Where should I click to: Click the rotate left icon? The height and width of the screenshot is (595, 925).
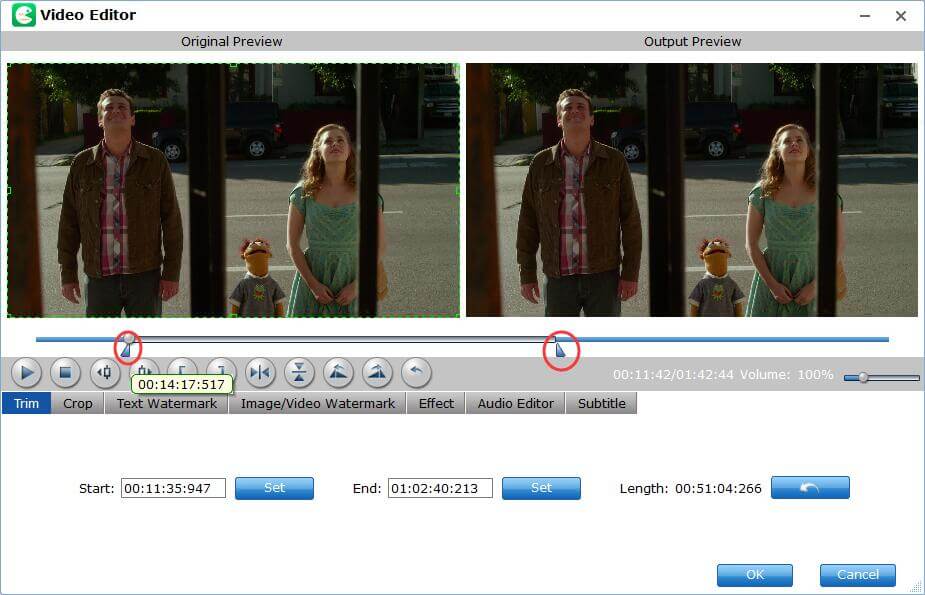pos(337,373)
